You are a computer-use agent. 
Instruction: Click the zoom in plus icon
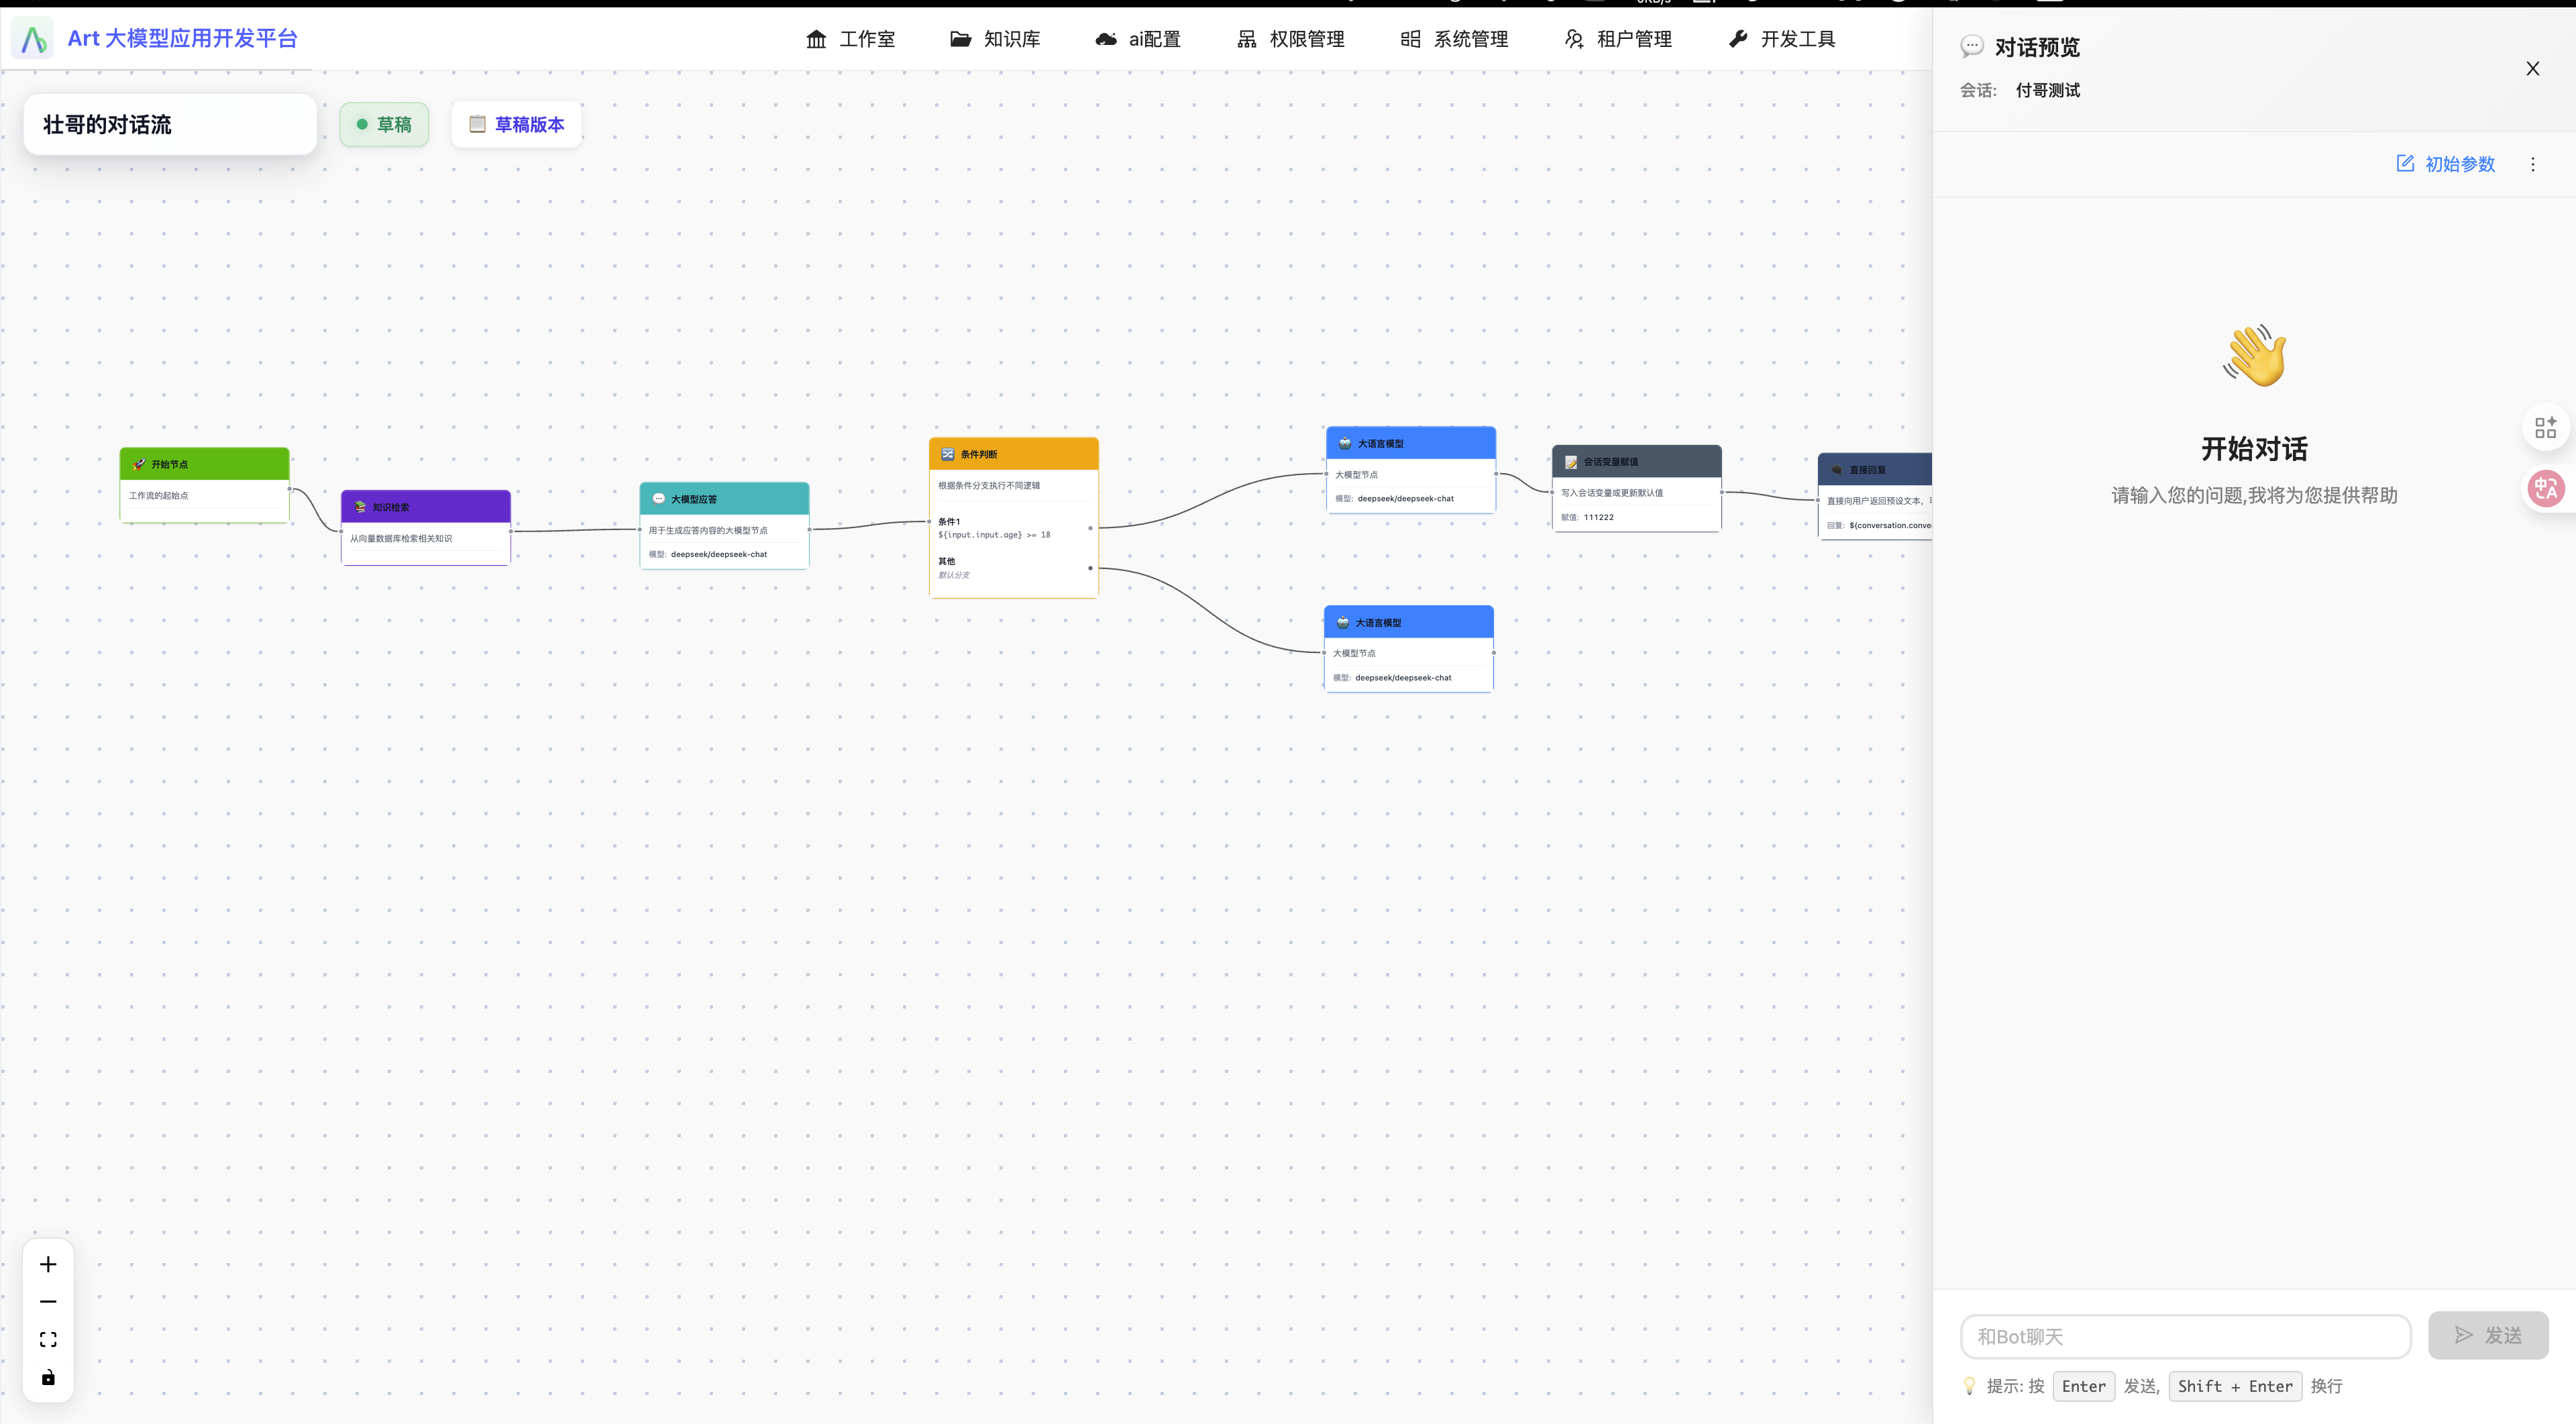[x=48, y=1264]
